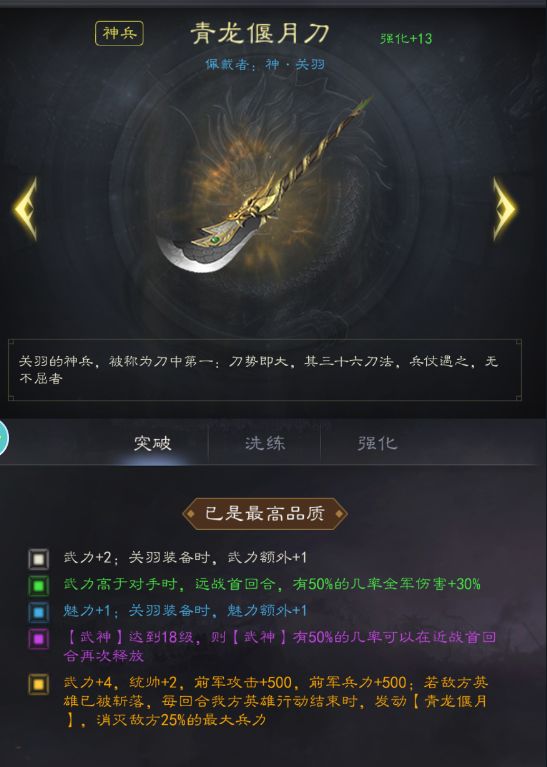Screen dimensions: 547x767
Task: Select the green quality square icon
Action: (38, 586)
